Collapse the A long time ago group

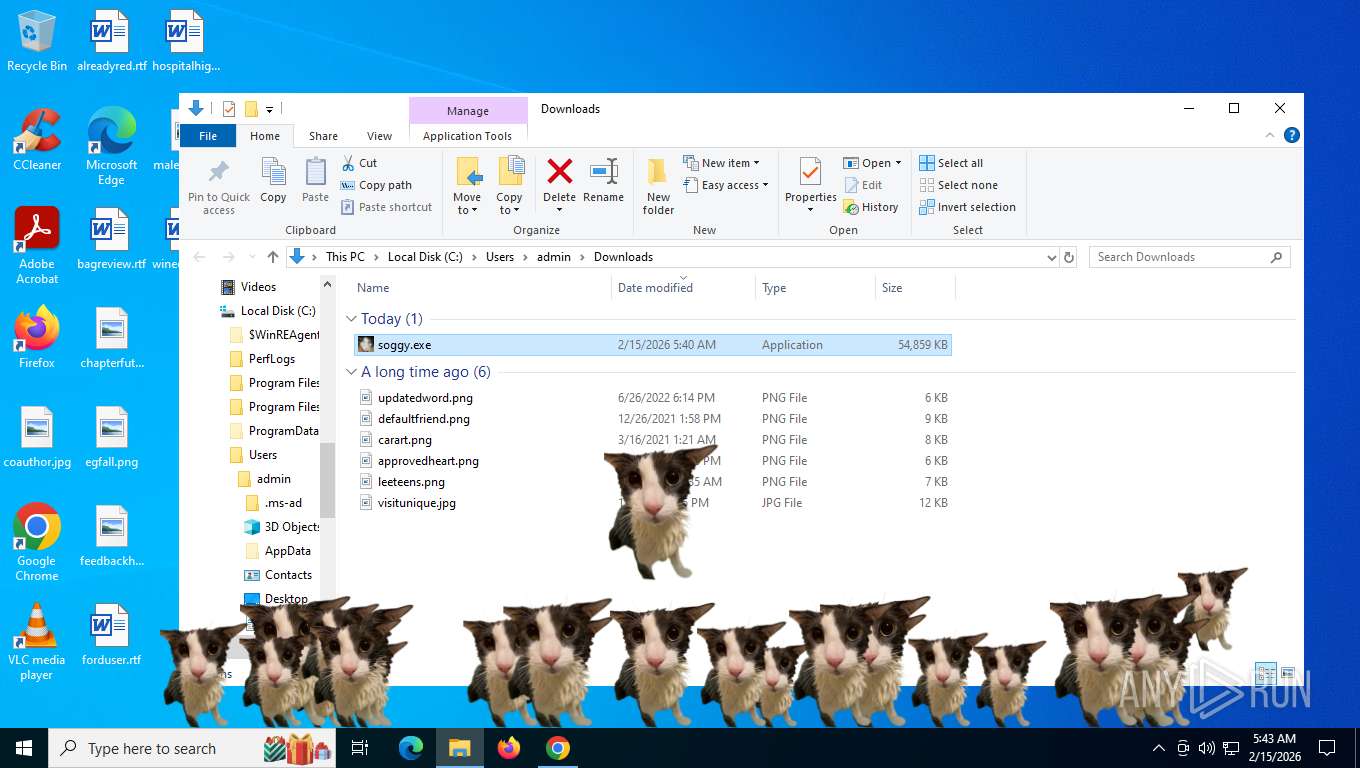[351, 372]
